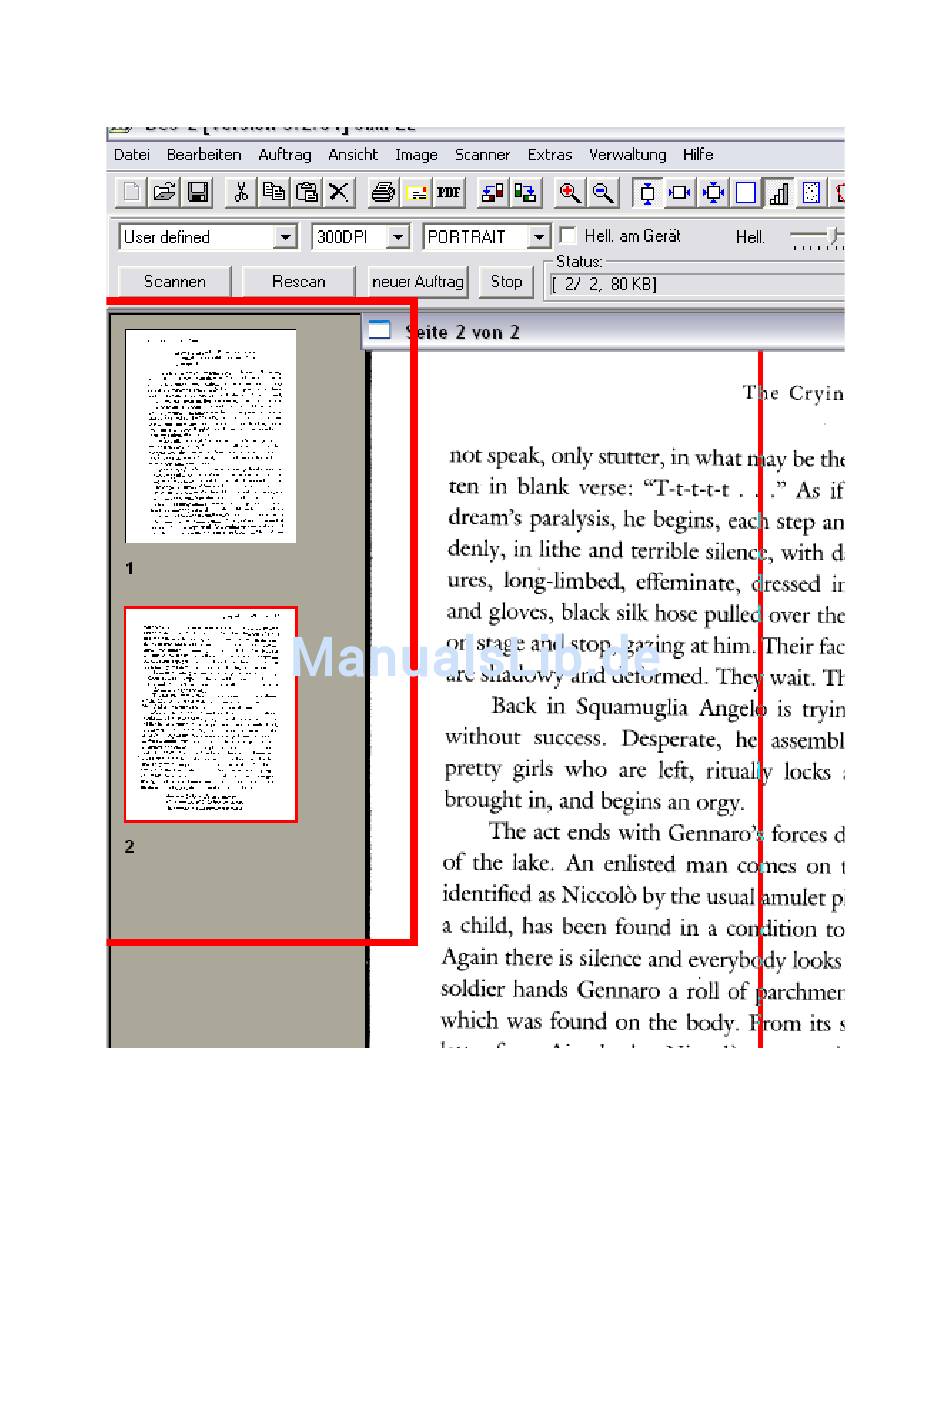The width and height of the screenshot is (950, 1420).
Task: Click the Delete X icon in toolbar
Action: click(x=340, y=193)
